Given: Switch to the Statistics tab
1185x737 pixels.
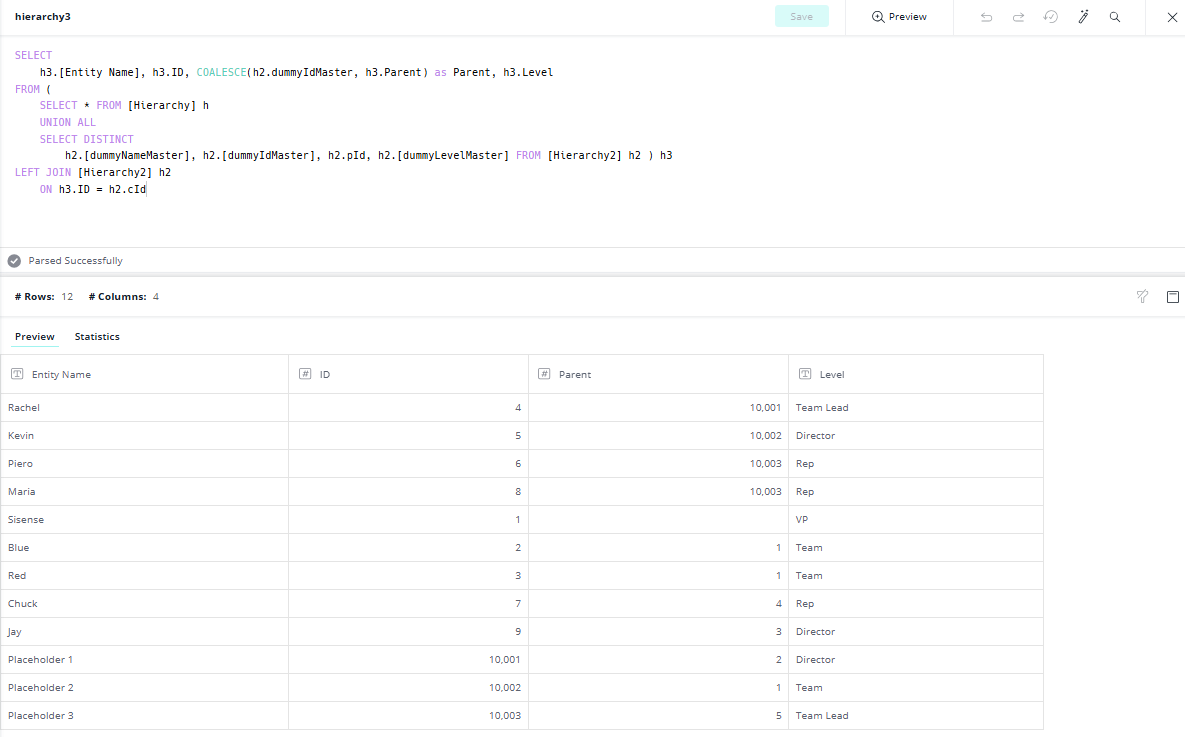Looking at the screenshot, I should click(97, 337).
